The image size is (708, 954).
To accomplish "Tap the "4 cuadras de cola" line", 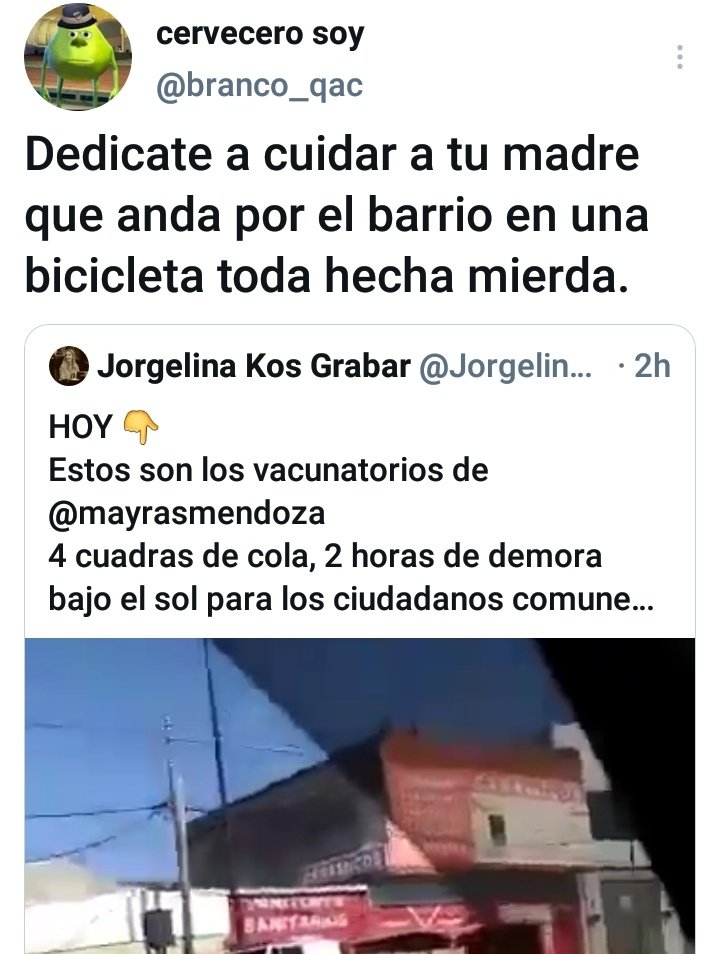I will (325, 556).
